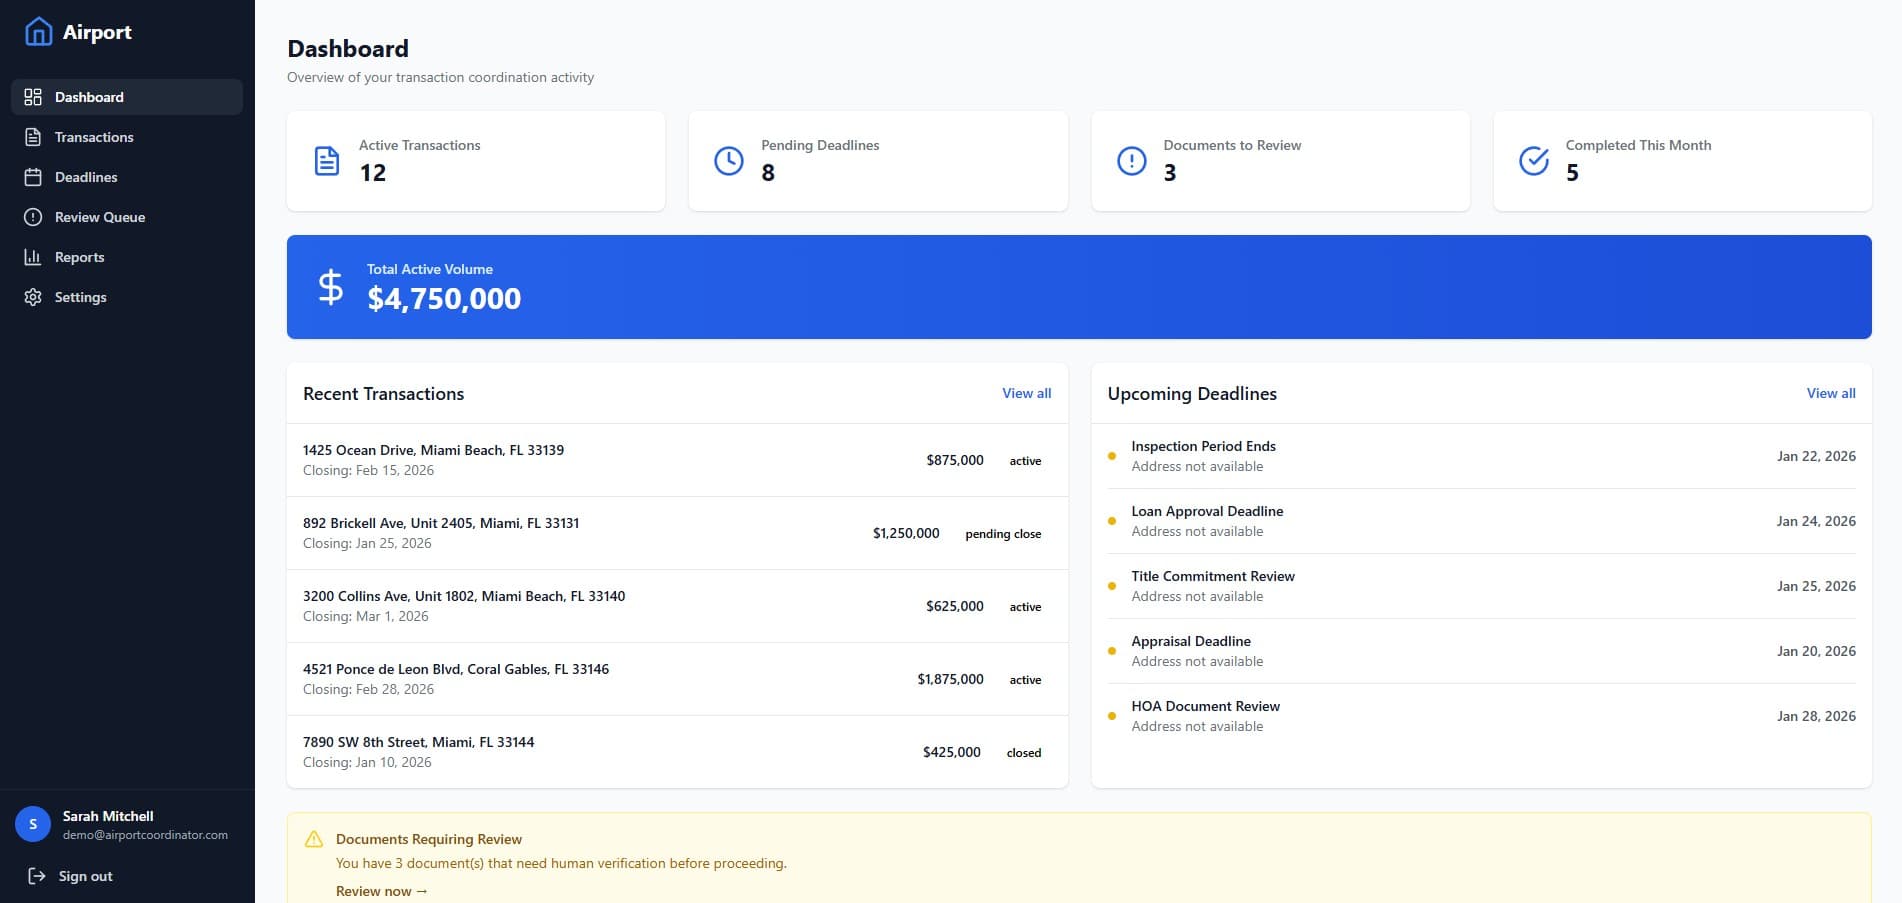Open Transactions via its sidebar icon
The height and width of the screenshot is (903, 1902).
coord(31,137)
